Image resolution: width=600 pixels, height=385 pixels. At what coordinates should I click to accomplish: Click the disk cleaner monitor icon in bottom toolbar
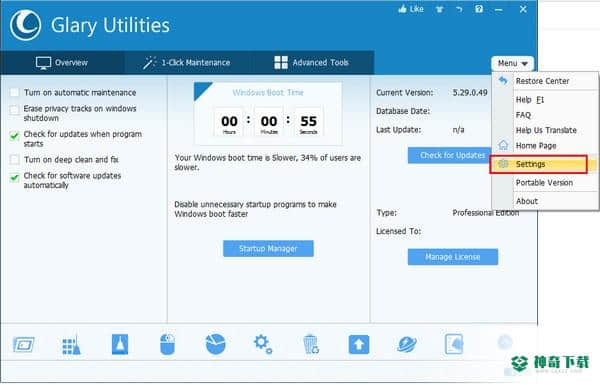[23, 344]
